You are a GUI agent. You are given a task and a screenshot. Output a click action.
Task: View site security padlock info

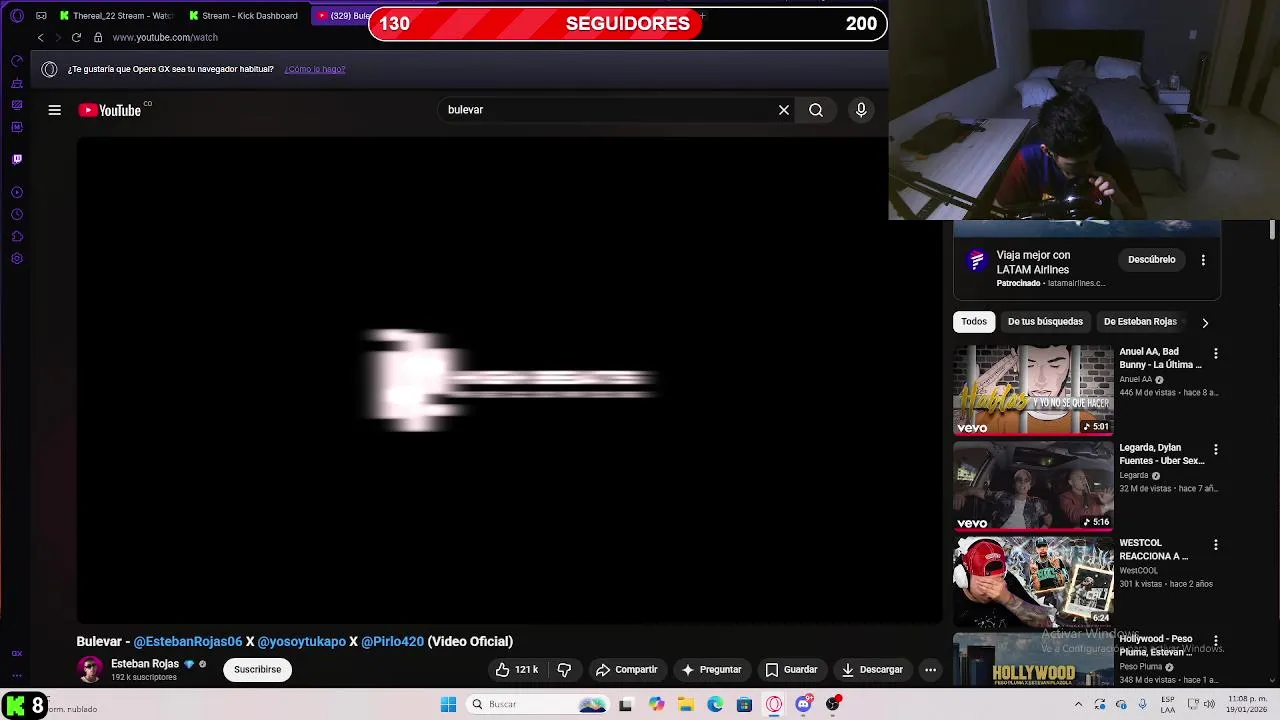point(98,37)
